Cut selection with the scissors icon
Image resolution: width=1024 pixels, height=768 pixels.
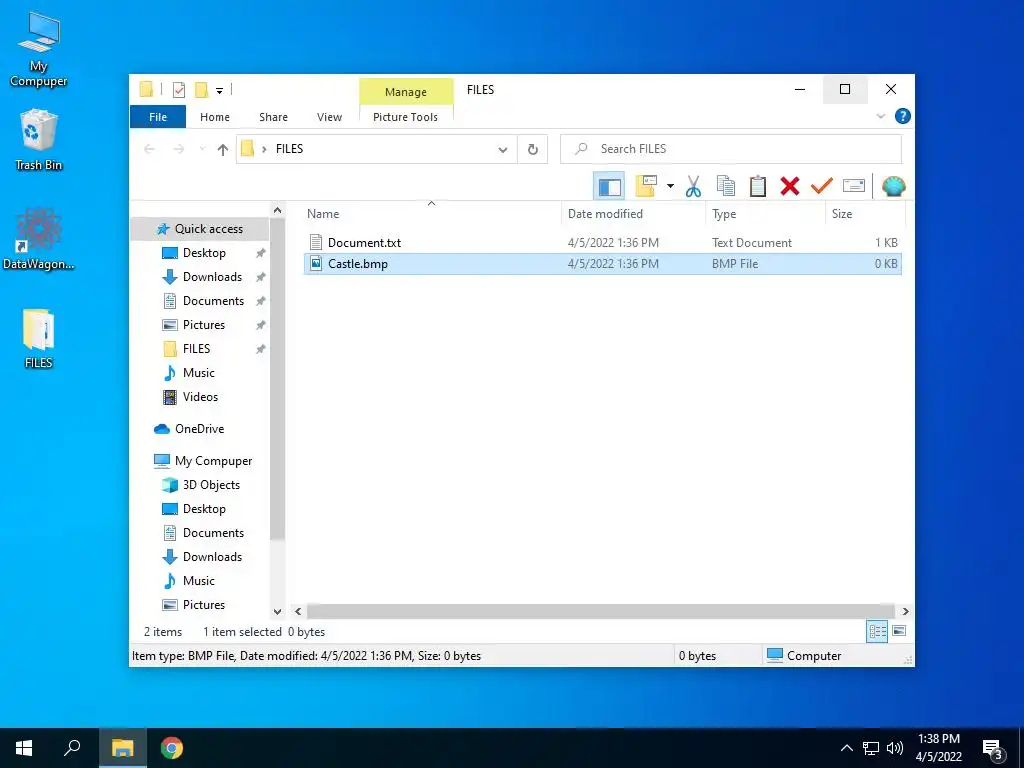(x=693, y=186)
